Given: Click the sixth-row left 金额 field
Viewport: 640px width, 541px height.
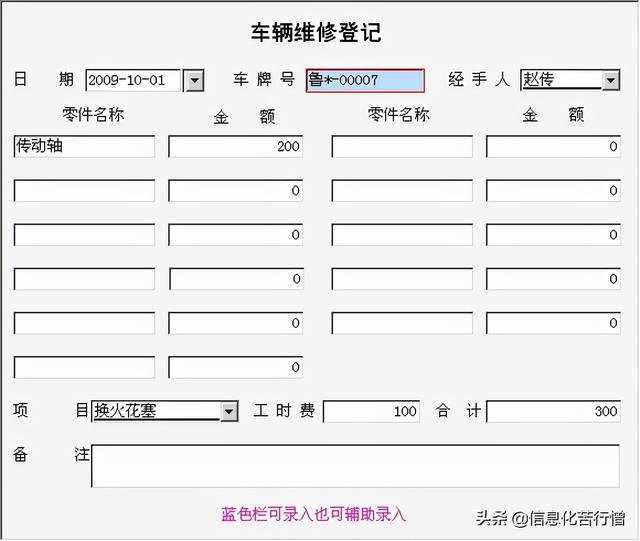Looking at the screenshot, I should pyautogui.click(x=236, y=367).
